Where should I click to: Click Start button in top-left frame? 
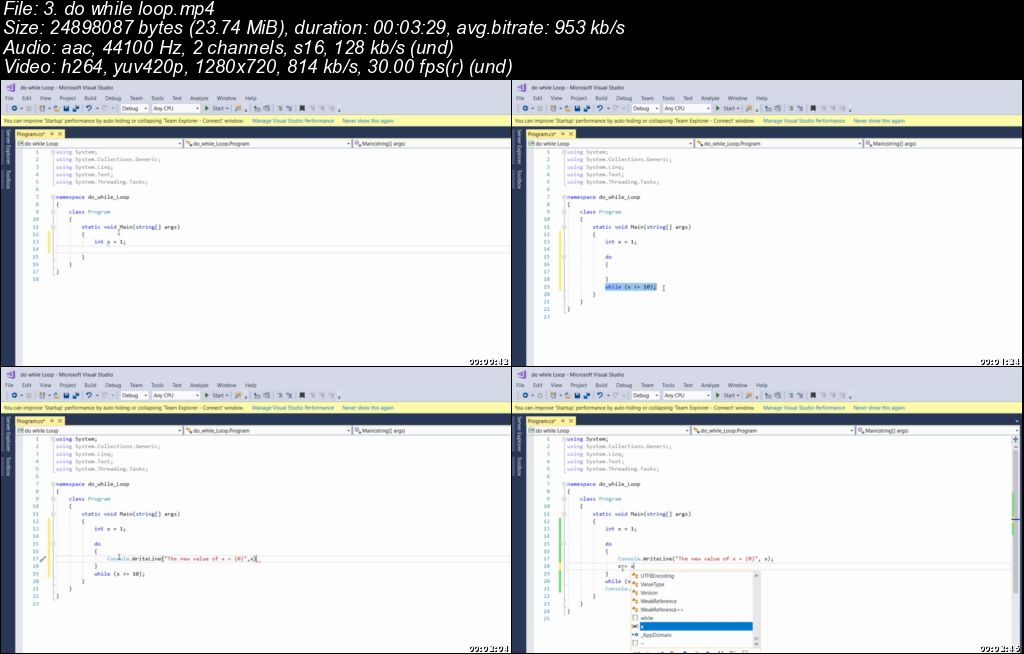pos(216,108)
